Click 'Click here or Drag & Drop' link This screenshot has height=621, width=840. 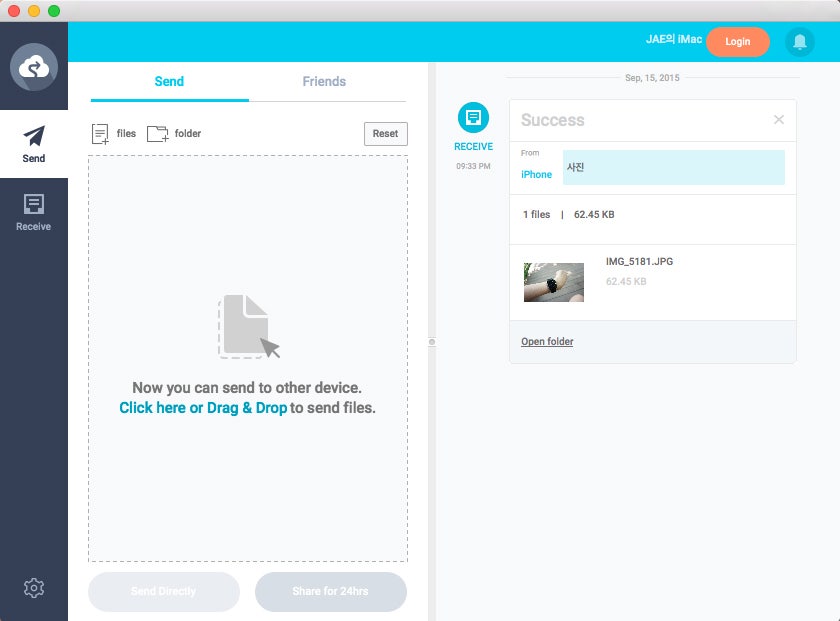(x=203, y=408)
